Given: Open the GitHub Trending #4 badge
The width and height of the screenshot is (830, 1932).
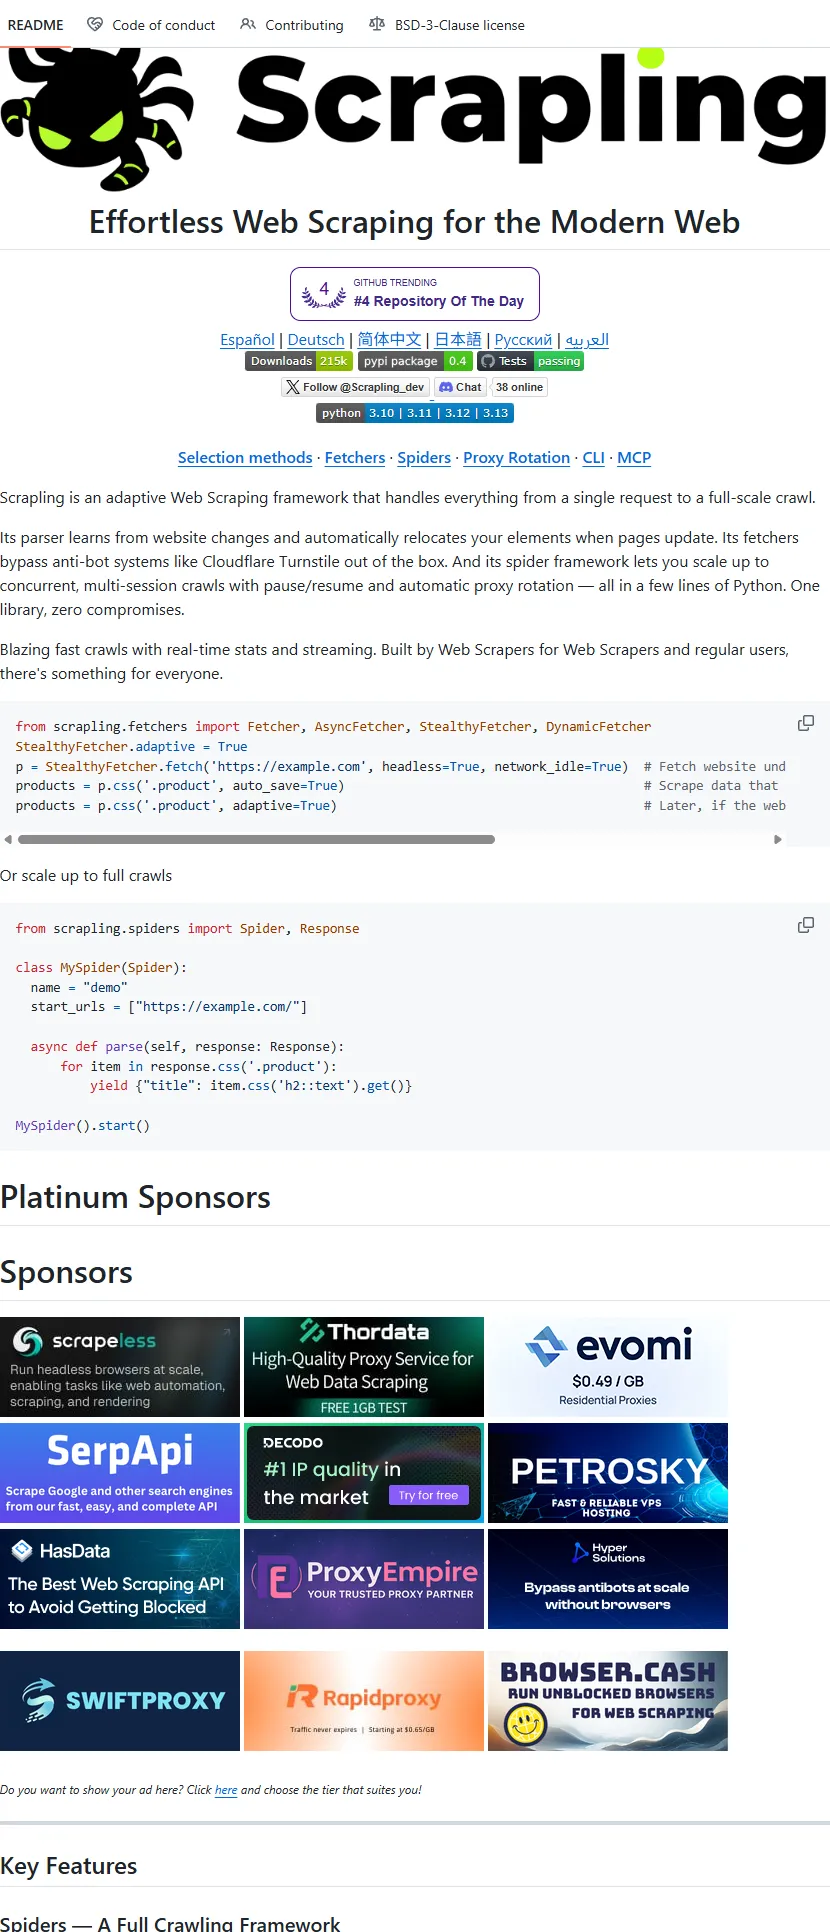Looking at the screenshot, I should [414, 294].
